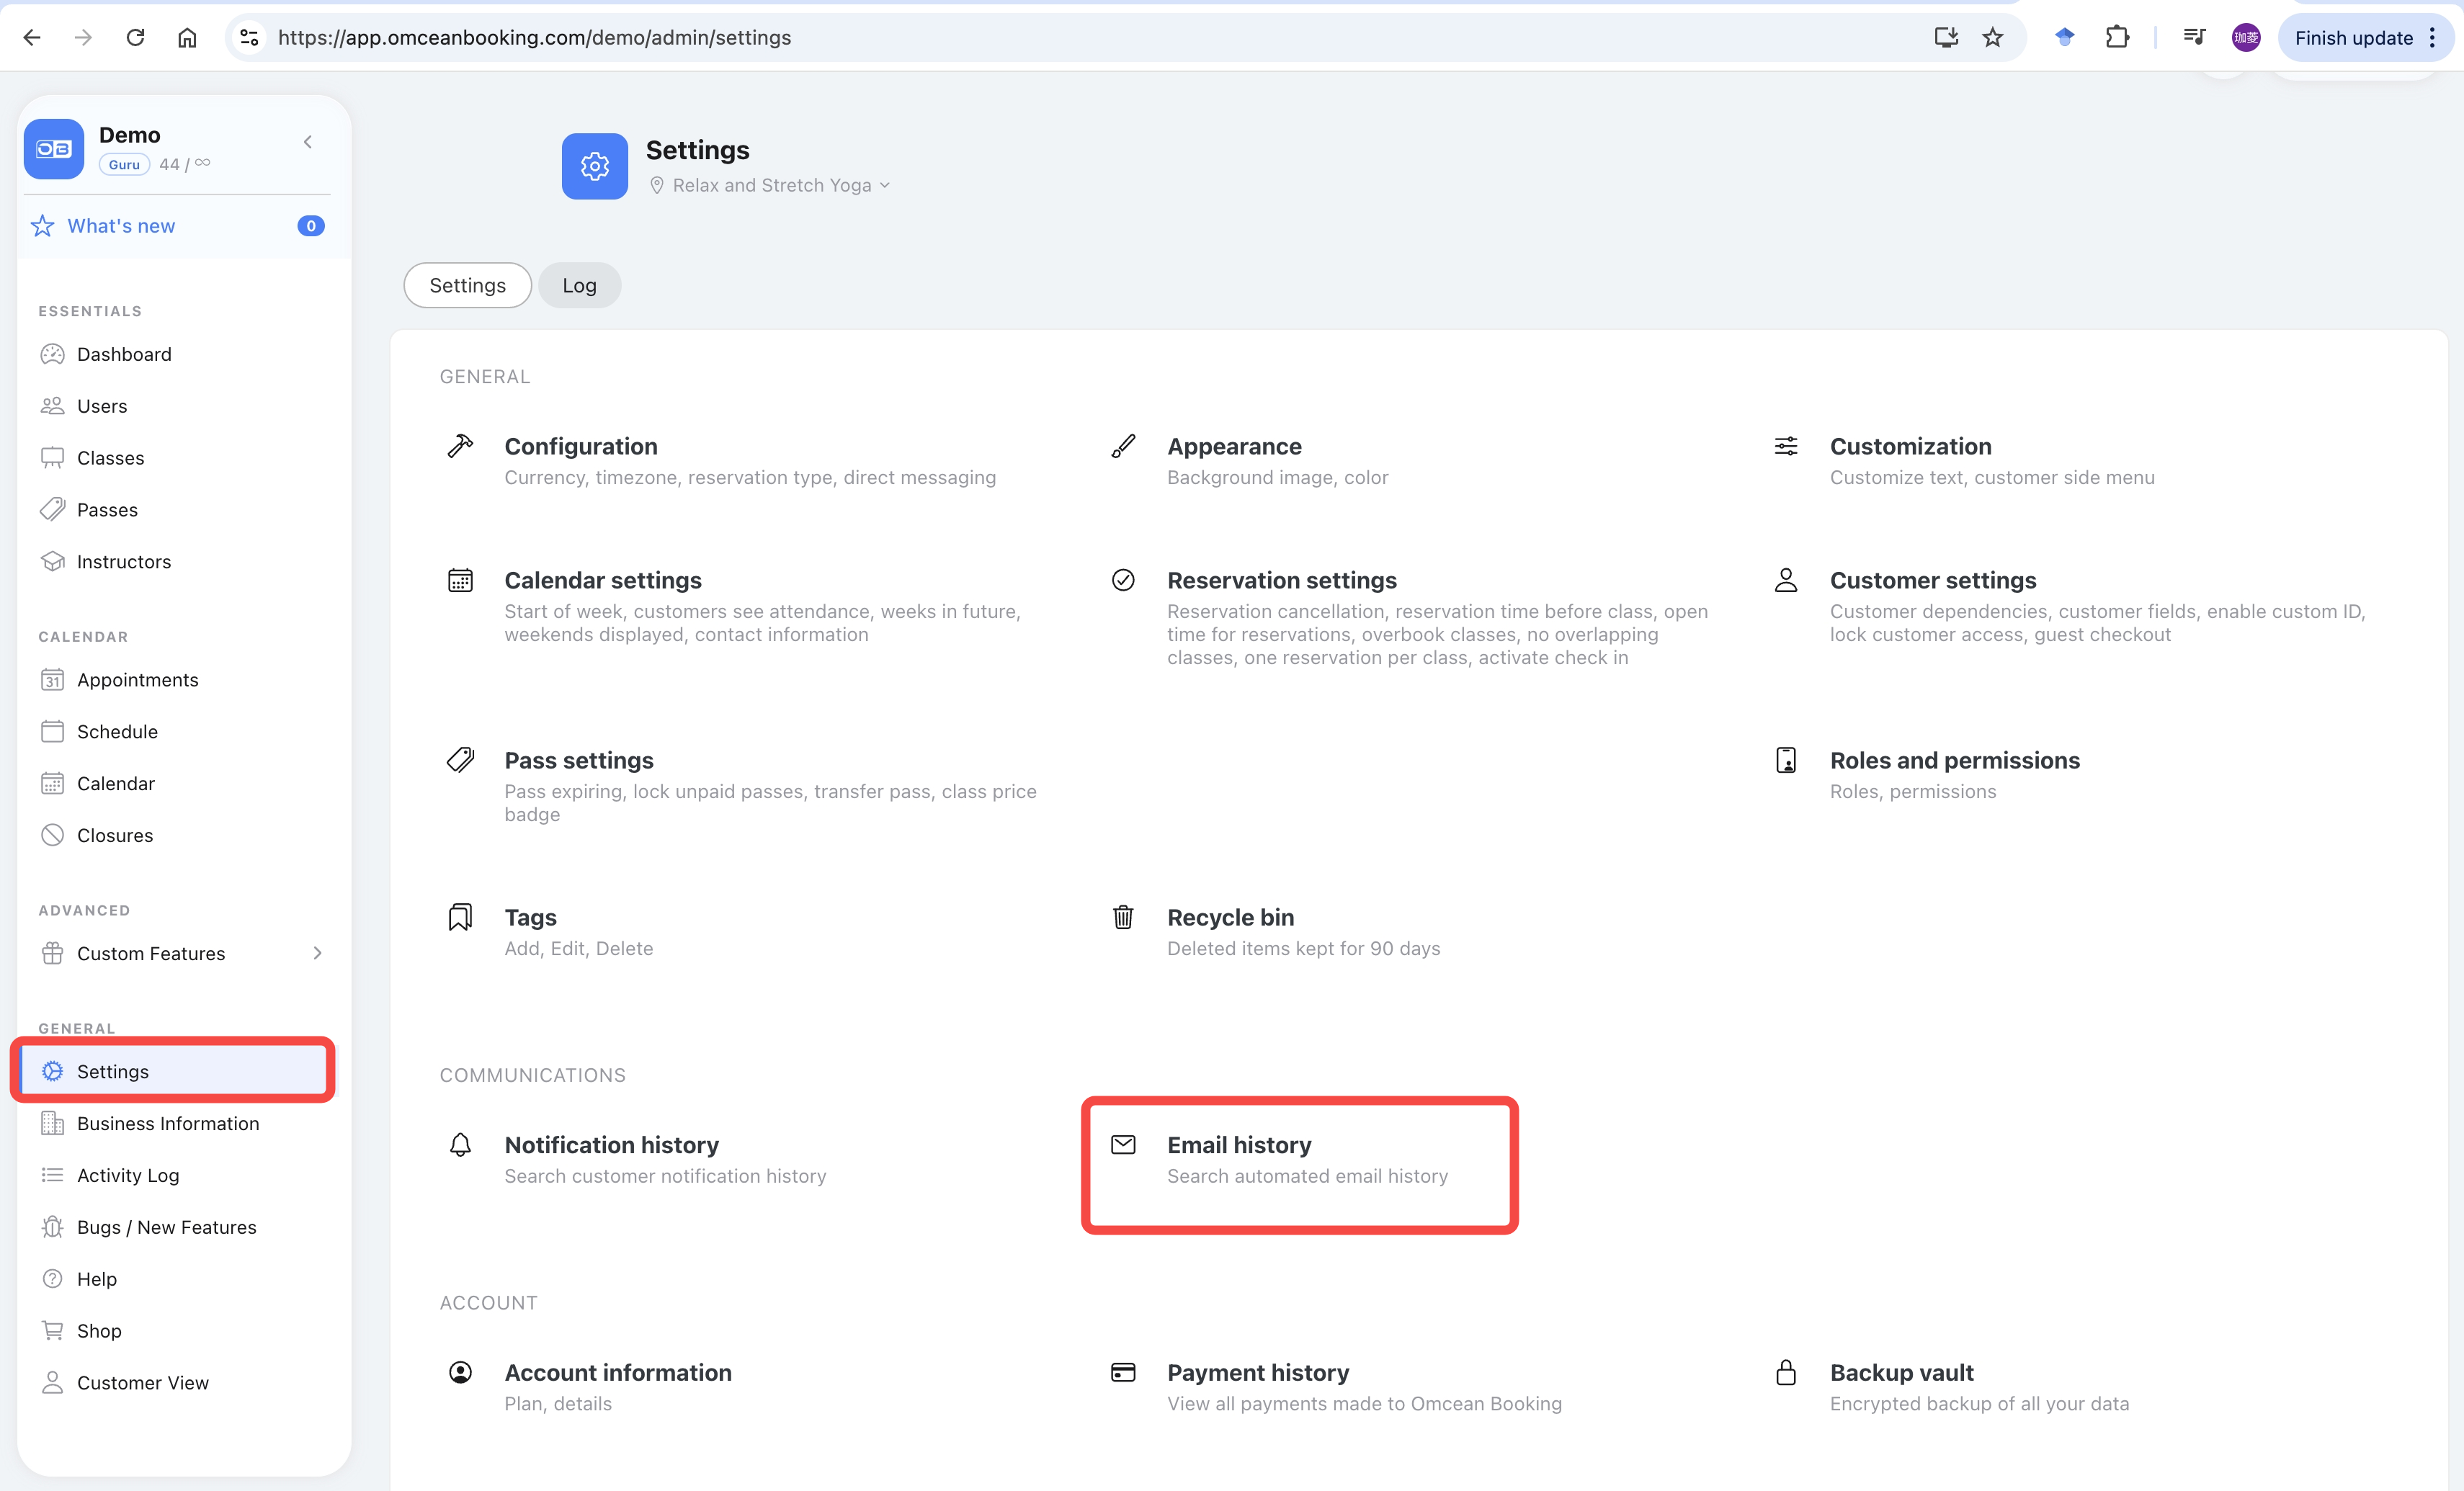Viewport: 2464px width, 1491px height.
Task: Click the Customization sliders icon
Action: click(1786, 446)
